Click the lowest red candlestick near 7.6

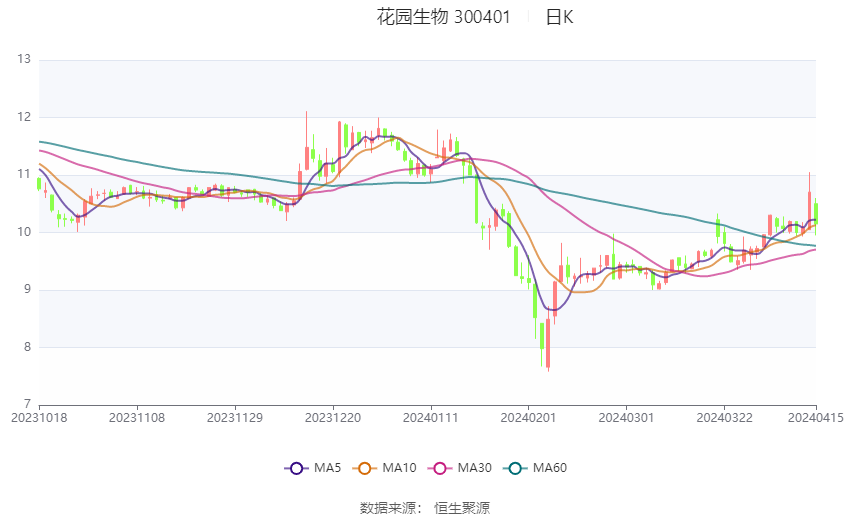(x=548, y=345)
